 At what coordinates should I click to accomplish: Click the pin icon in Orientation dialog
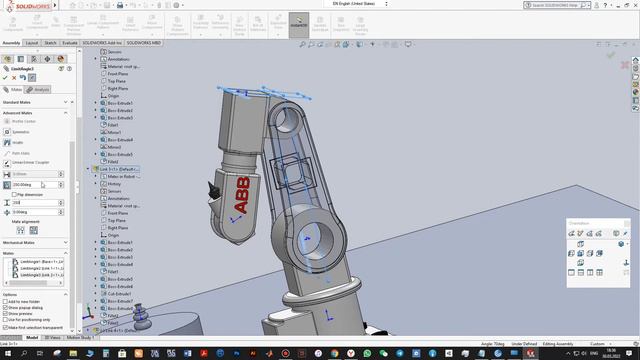point(625,233)
